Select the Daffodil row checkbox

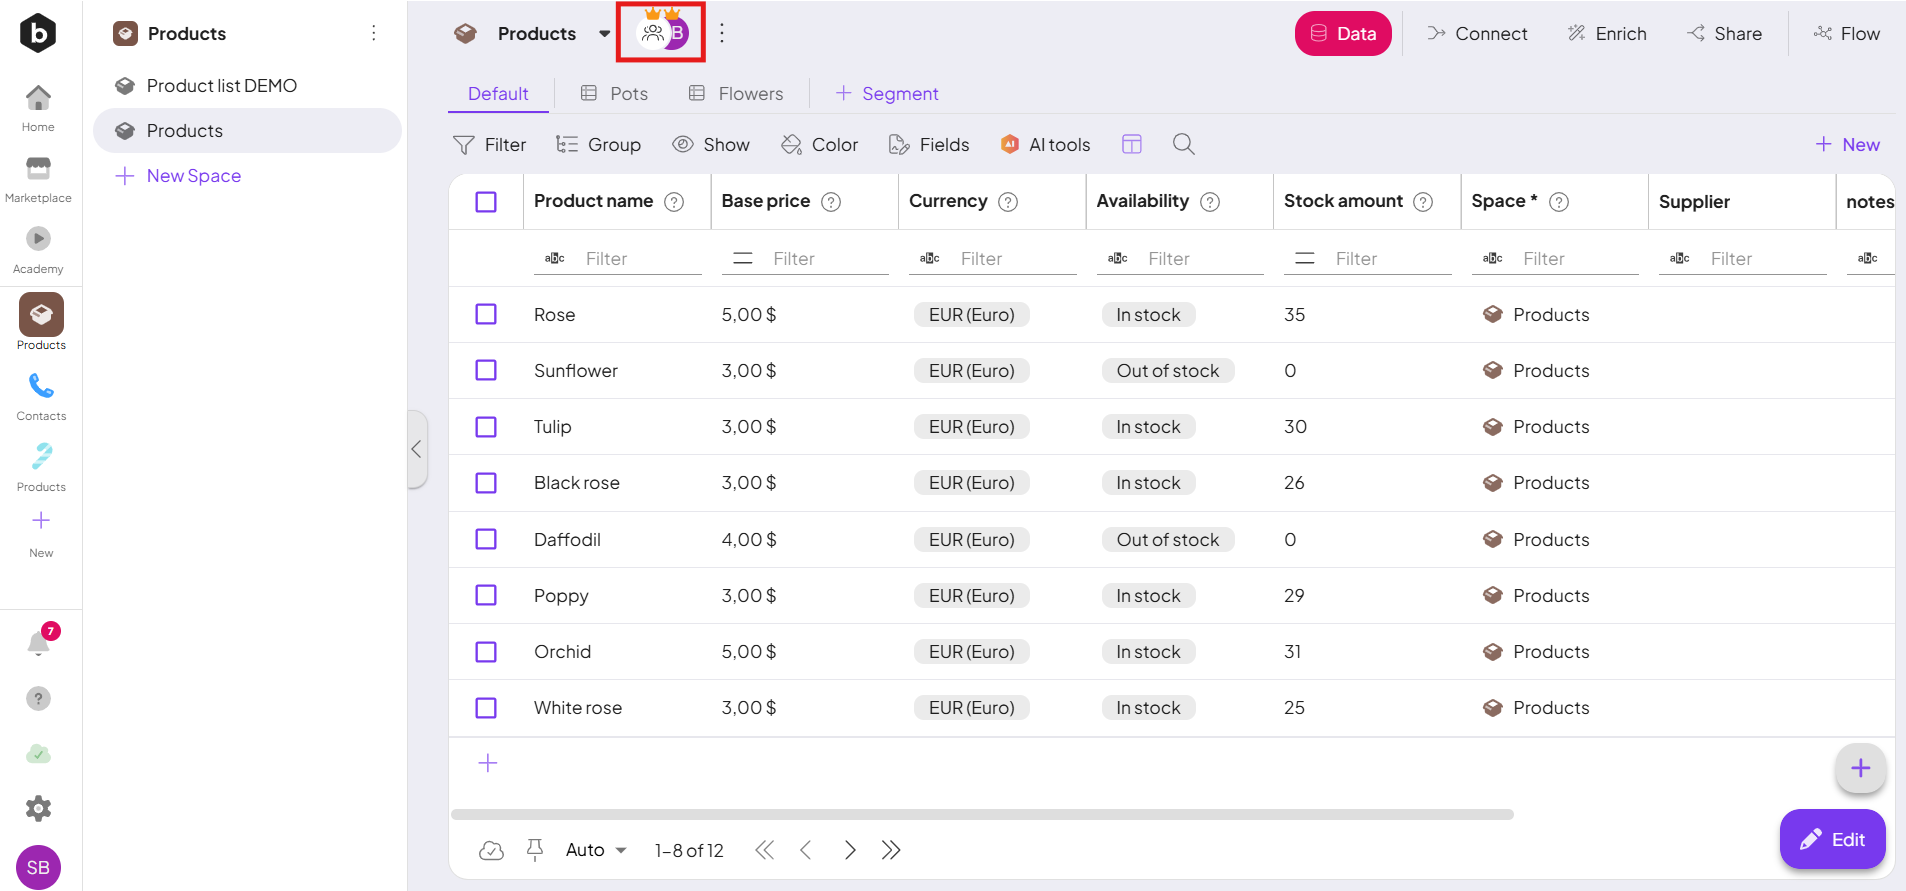click(486, 539)
